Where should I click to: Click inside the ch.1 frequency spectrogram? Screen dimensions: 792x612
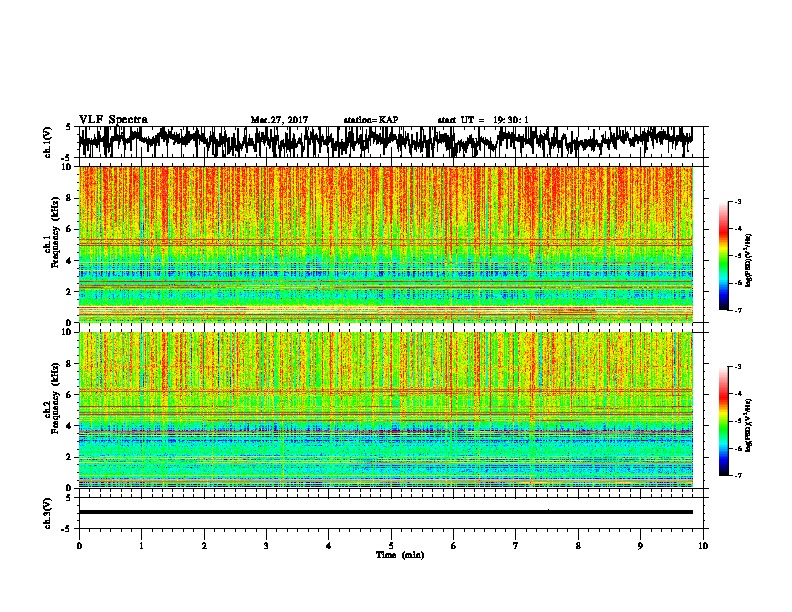[x=385, y=244]
